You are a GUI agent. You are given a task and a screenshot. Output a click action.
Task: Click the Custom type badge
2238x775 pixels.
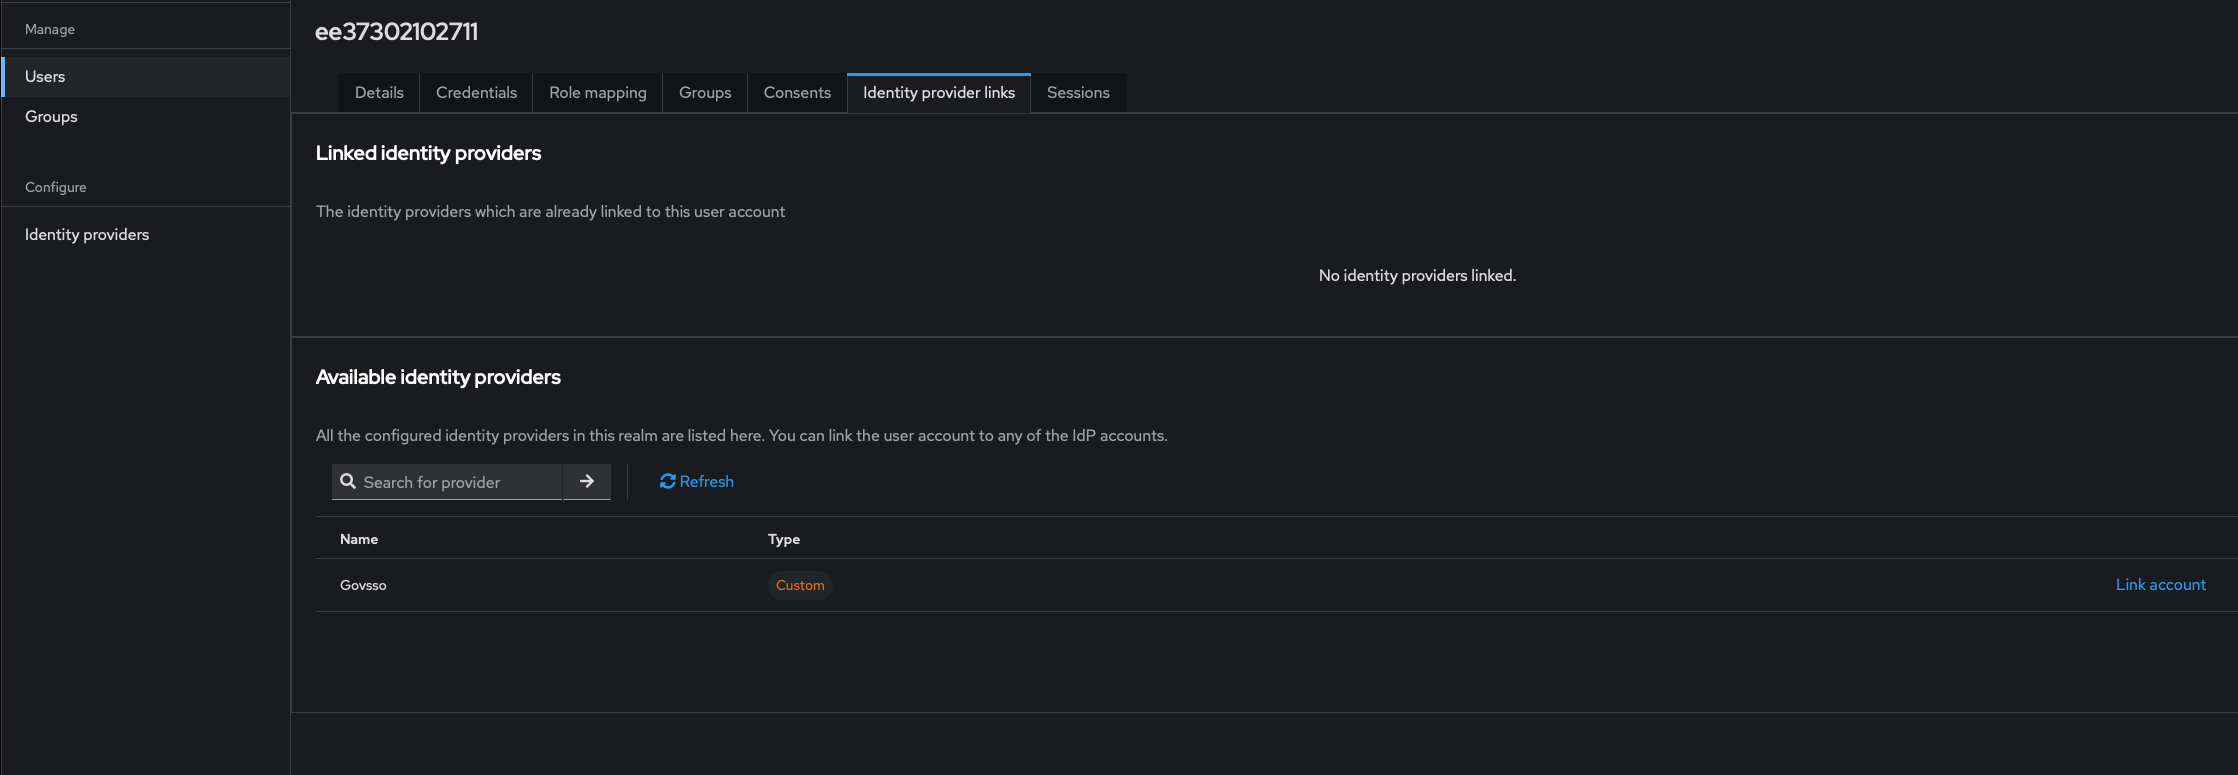(x=800, y=586)
